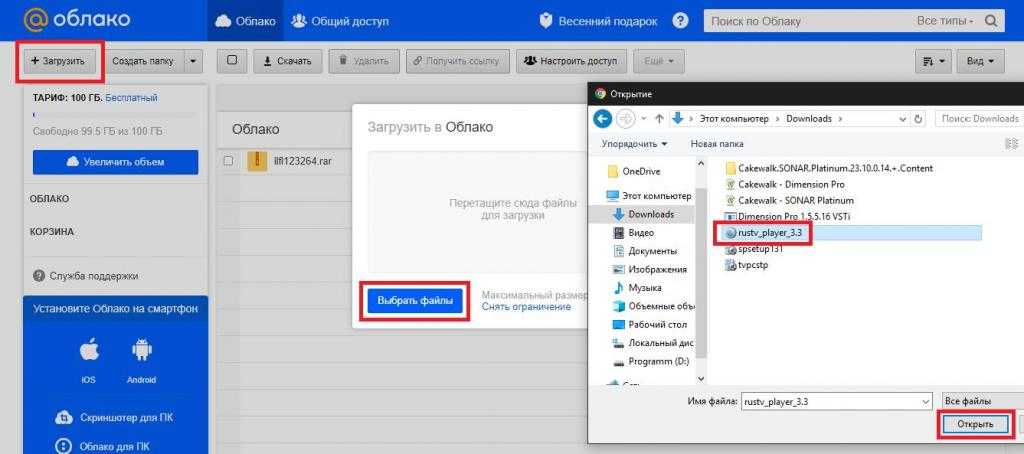Select Документы in navigation tree
Screen dimensions: 1024x454
pos(645,251)
